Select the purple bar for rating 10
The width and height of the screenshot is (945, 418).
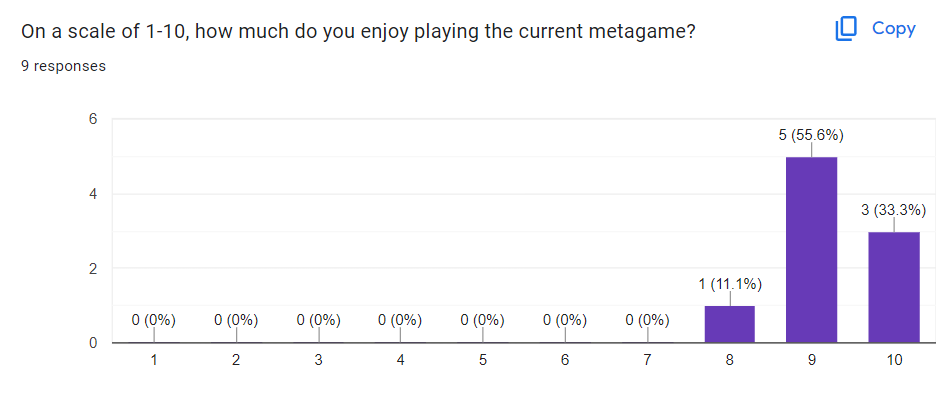(893, 287)
